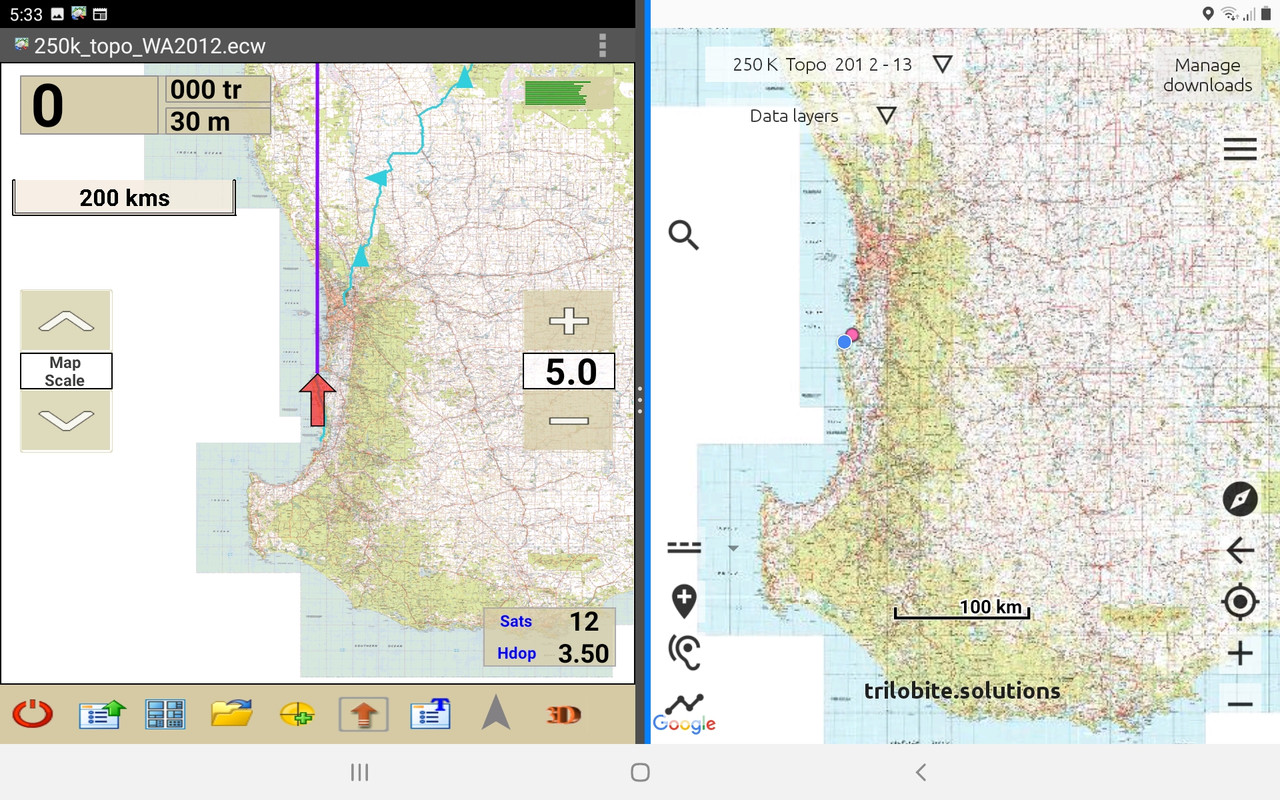Open a map file using the folder icon
The height and width of the screenshot is (800, 1280).
click(231, 713)
